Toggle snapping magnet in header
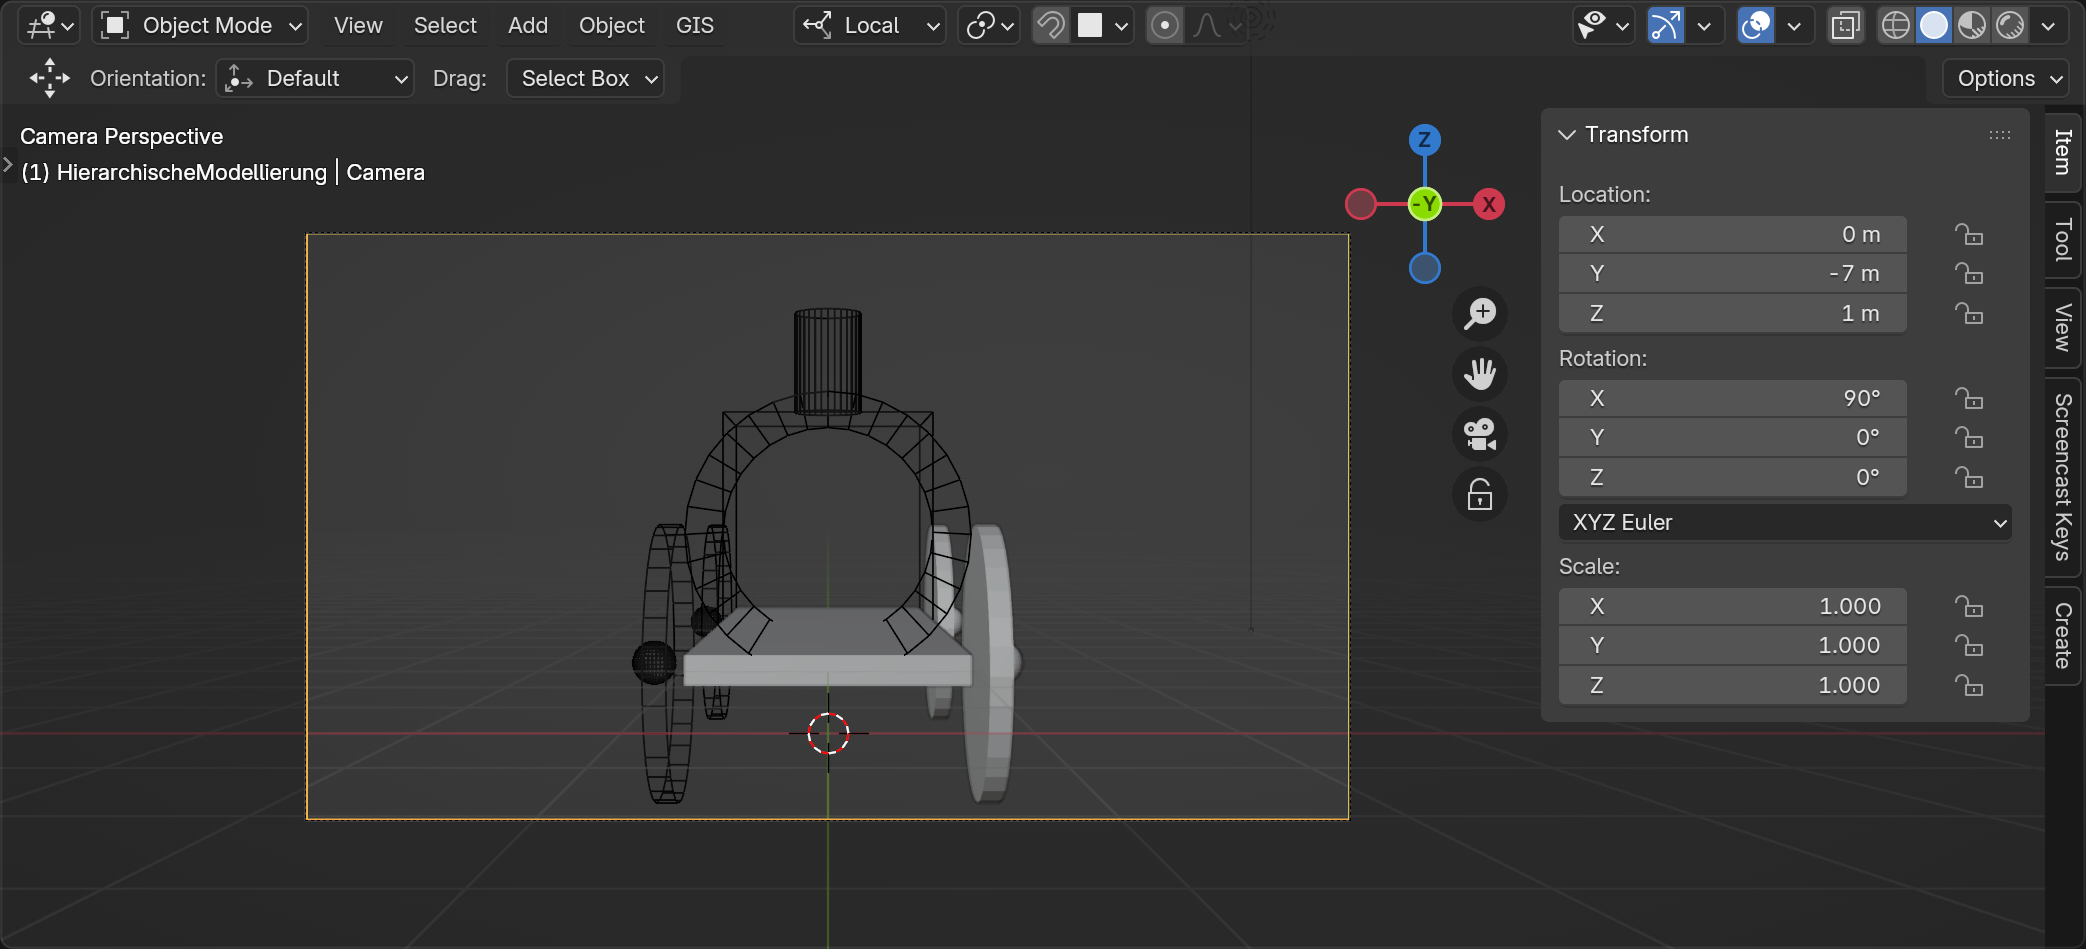 1050,25
